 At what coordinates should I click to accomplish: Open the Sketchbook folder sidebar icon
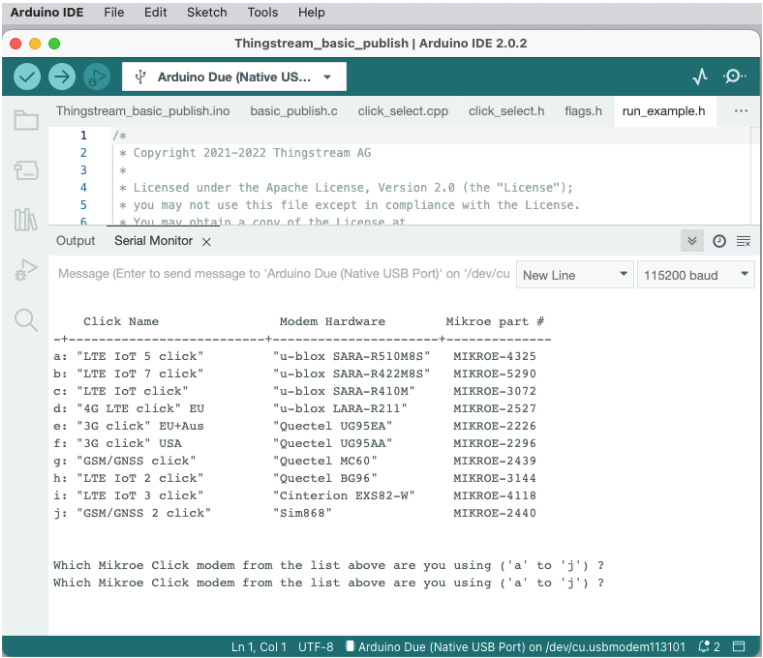pyautogui.click(x=26, y=120)
